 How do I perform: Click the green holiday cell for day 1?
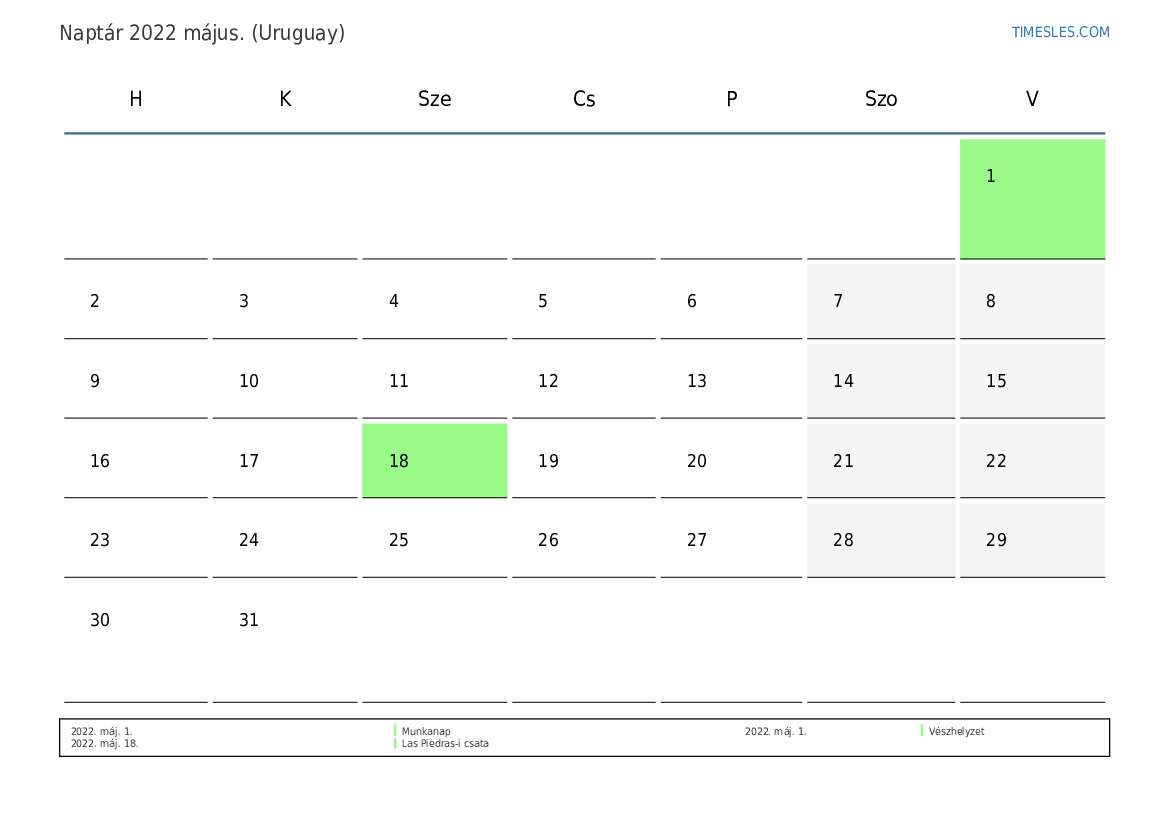coord(1032,198)
